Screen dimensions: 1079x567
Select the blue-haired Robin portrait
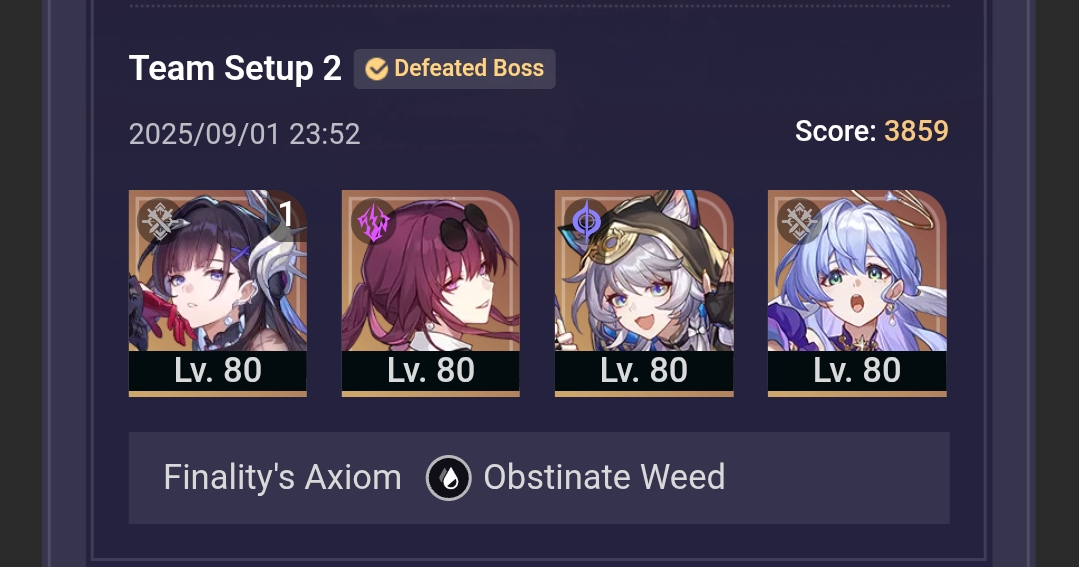(x=857, y=271)
